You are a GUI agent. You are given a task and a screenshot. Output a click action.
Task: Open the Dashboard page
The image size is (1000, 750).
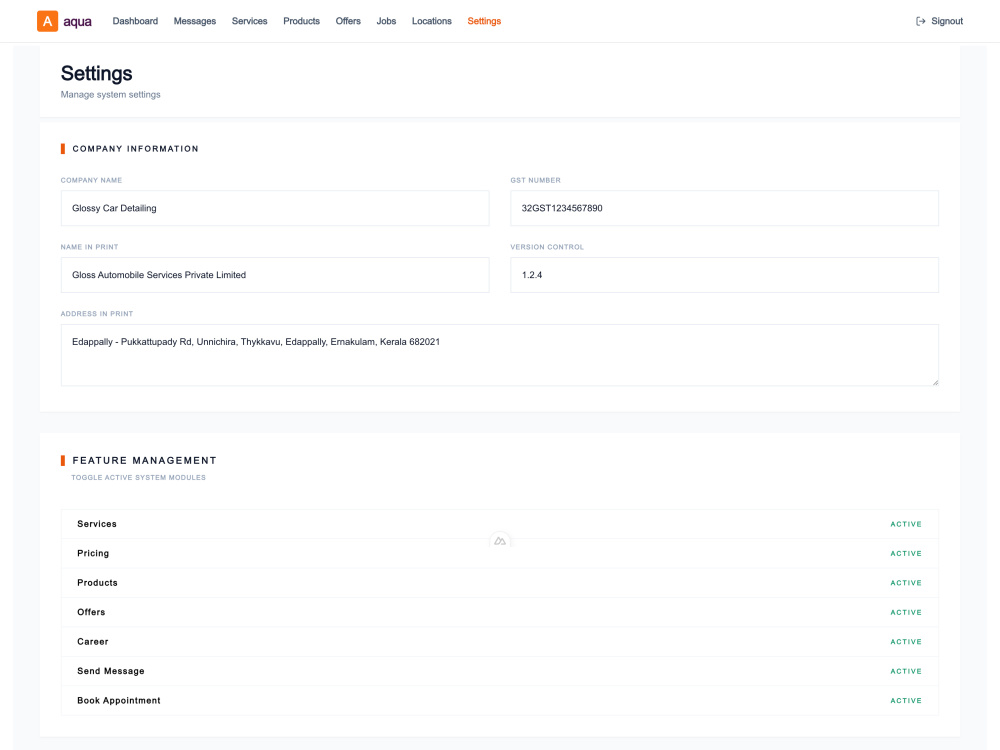click(135, 21)
